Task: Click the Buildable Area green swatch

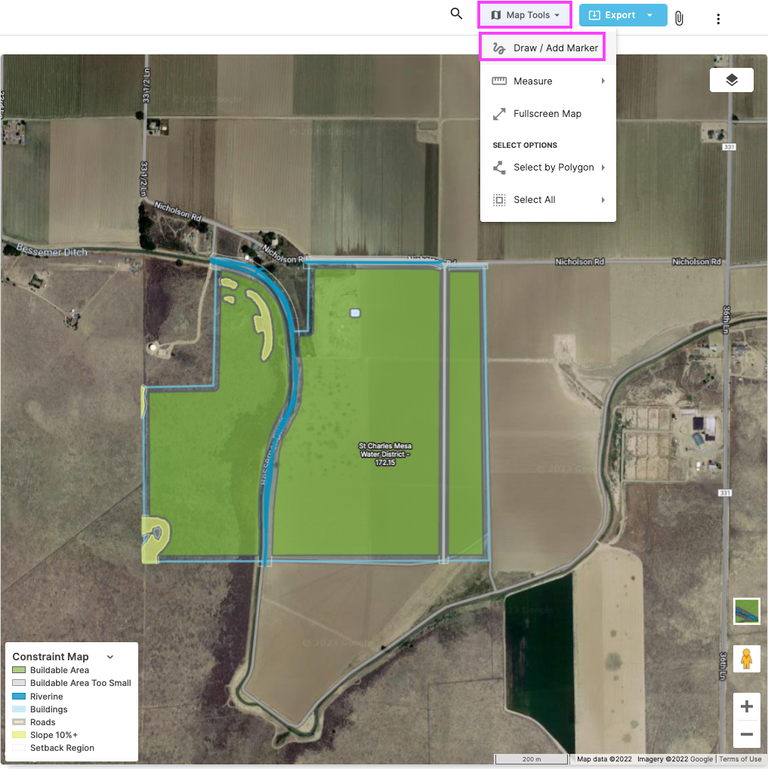Action: pyautogui.click(x=19, y=670)
